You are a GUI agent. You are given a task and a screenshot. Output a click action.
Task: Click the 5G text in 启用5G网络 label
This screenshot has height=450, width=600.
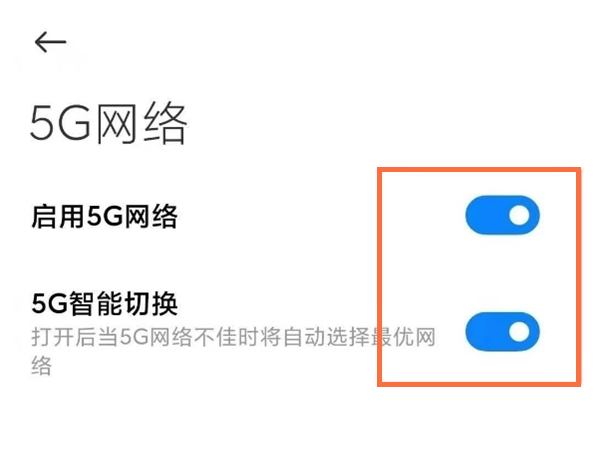[x=104, y=216]
